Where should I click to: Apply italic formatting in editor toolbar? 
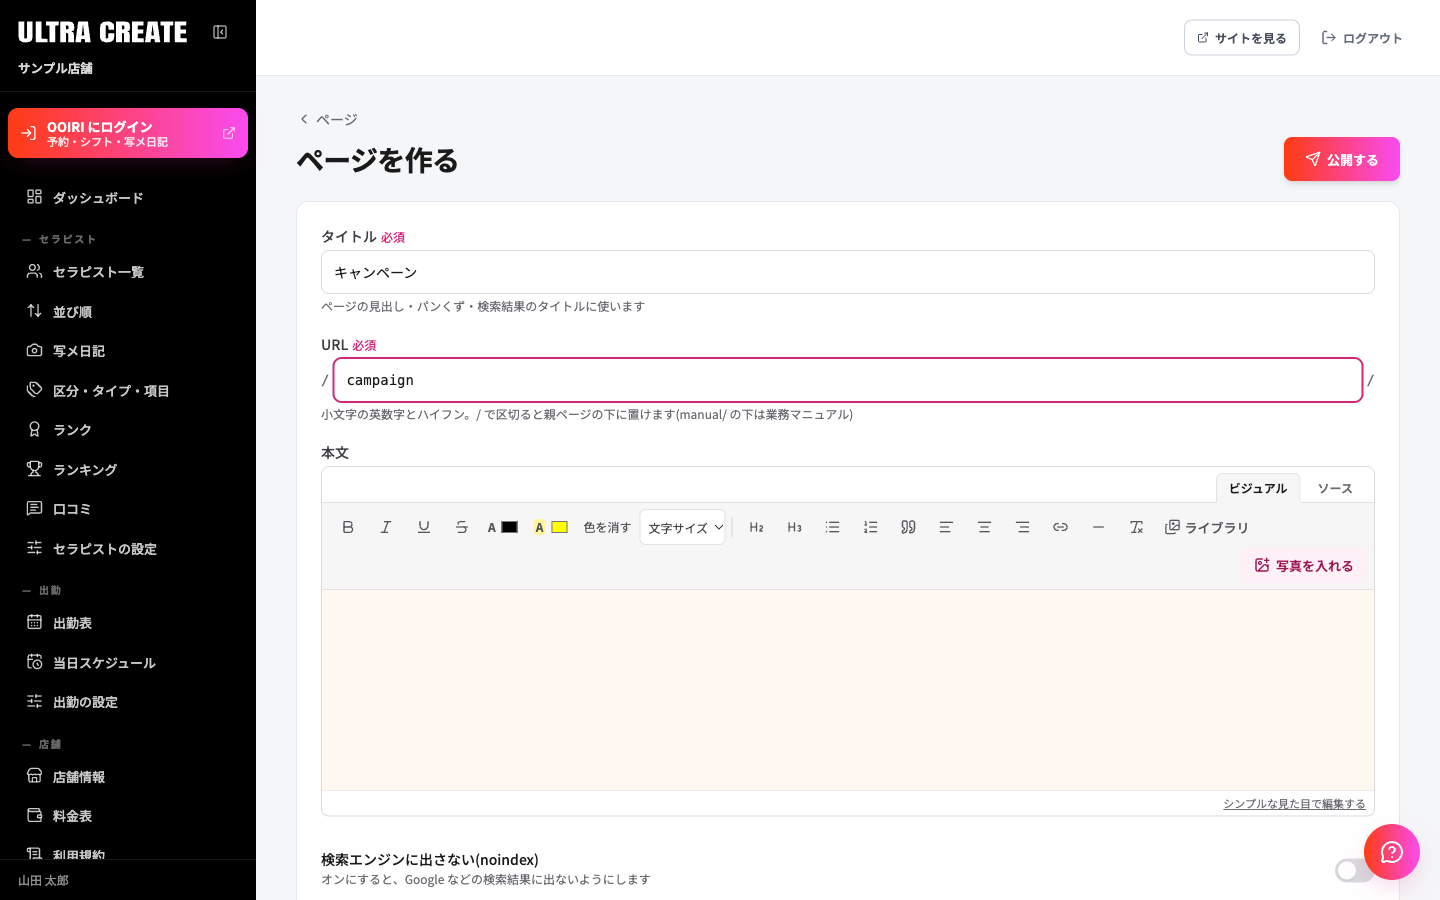coord(386,527)
